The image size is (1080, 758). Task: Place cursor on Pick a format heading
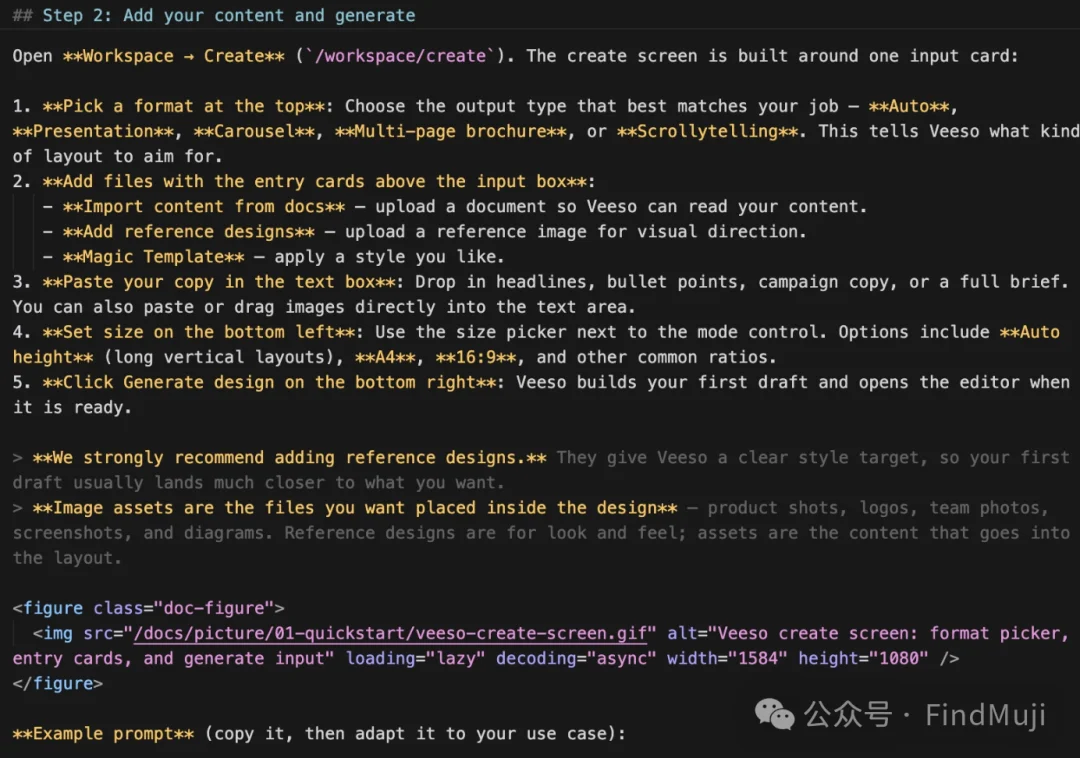pos(184,106)
